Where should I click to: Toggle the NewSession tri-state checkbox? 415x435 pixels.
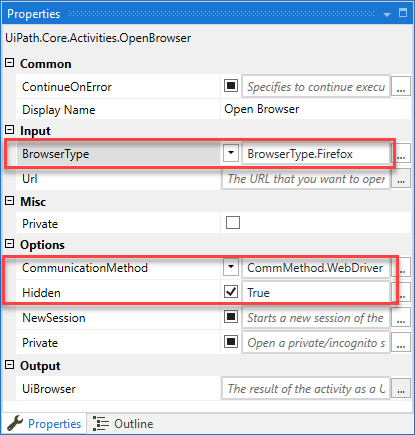coord(231,317)
